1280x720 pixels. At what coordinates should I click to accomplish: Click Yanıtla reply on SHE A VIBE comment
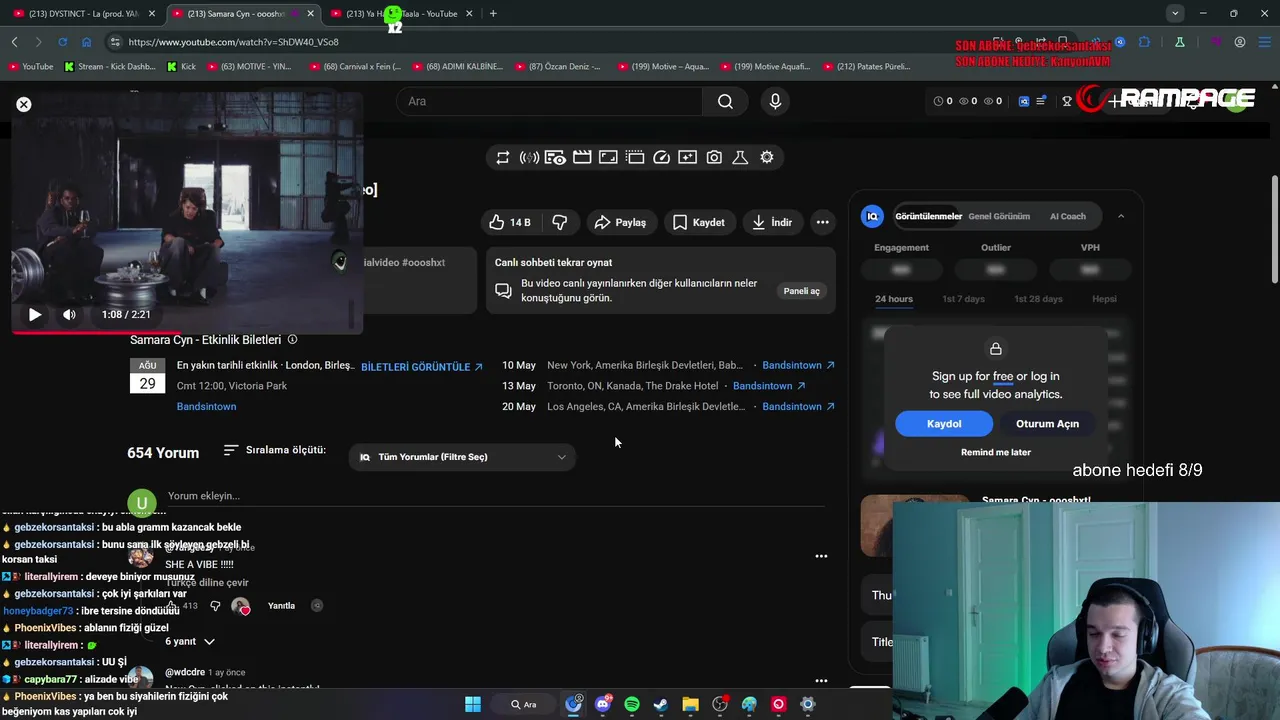[x=281, y=606]
